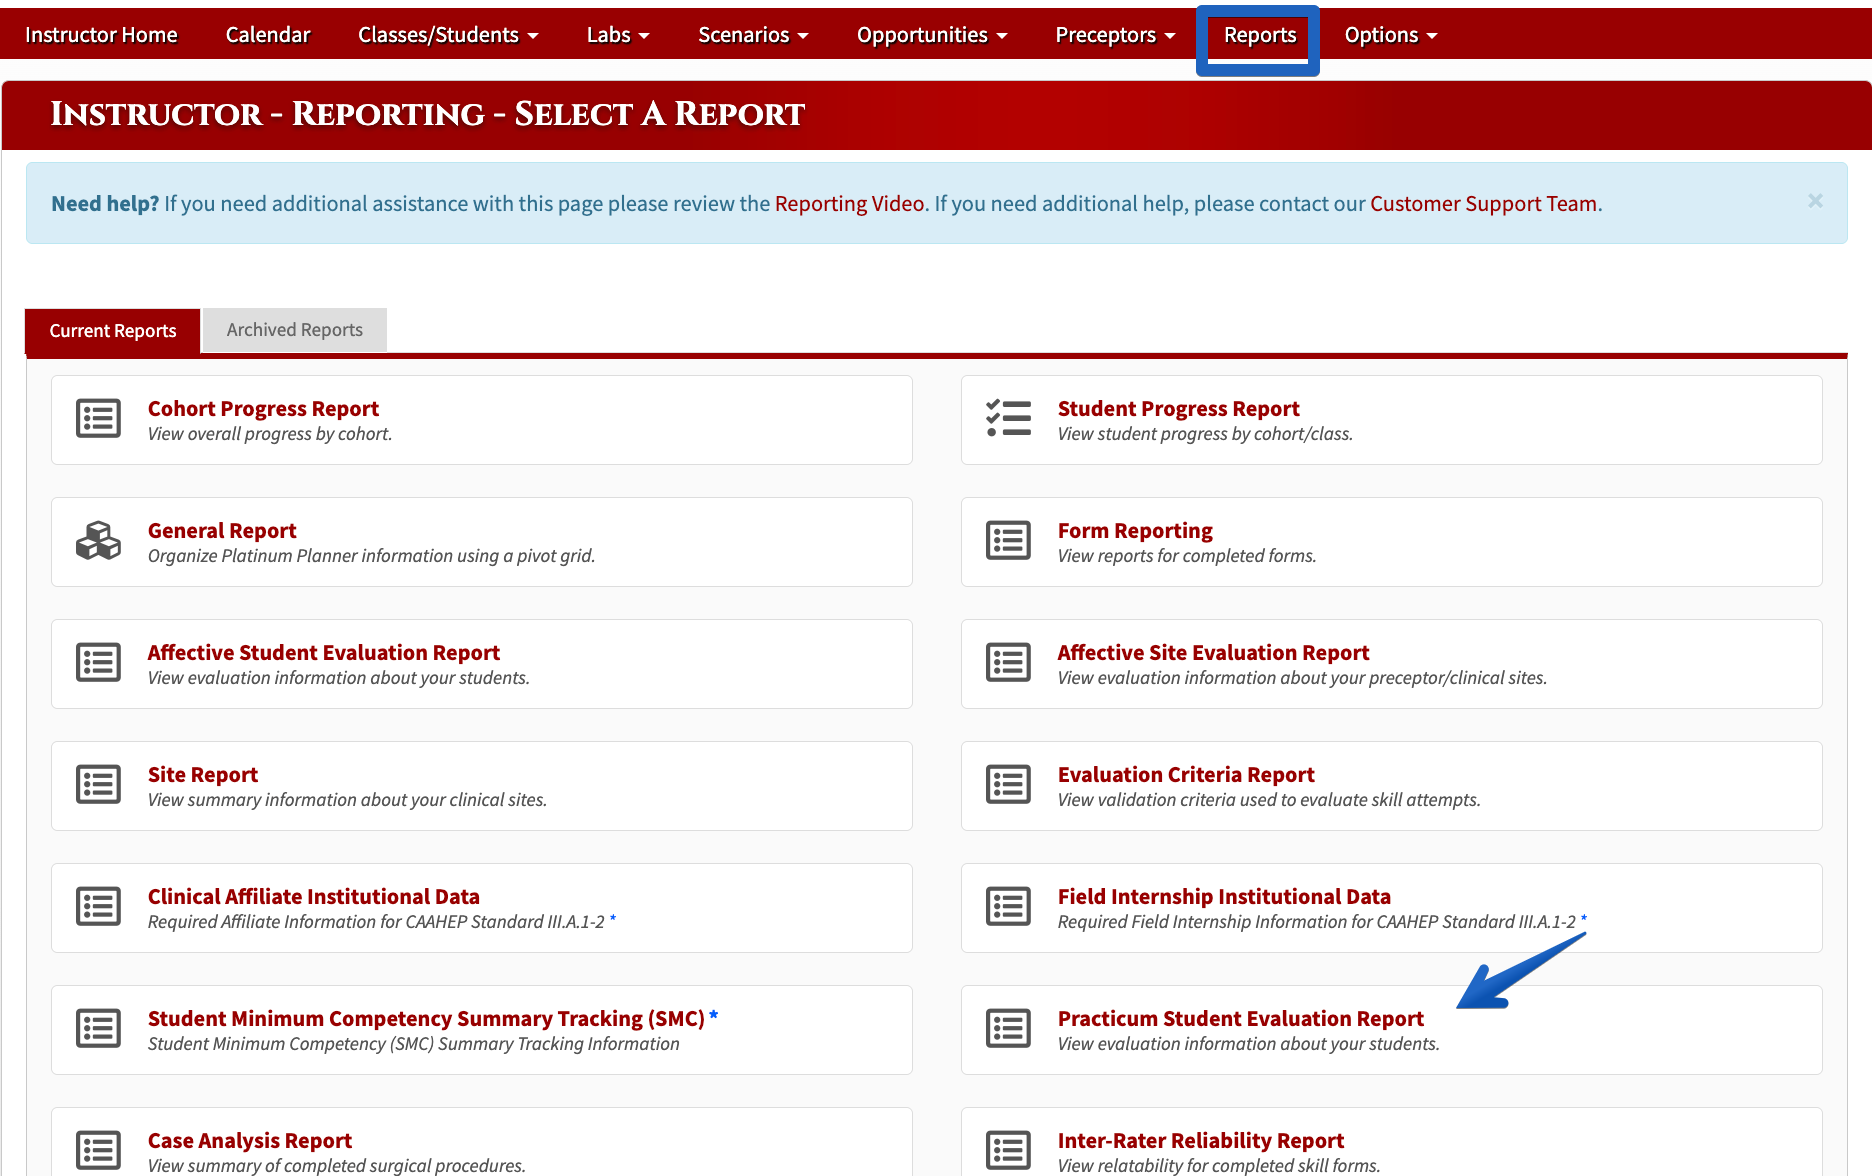Viewport: 1872px width, 1176px height.
Task: Select the Current Reports tab
Action: [113, 331]
